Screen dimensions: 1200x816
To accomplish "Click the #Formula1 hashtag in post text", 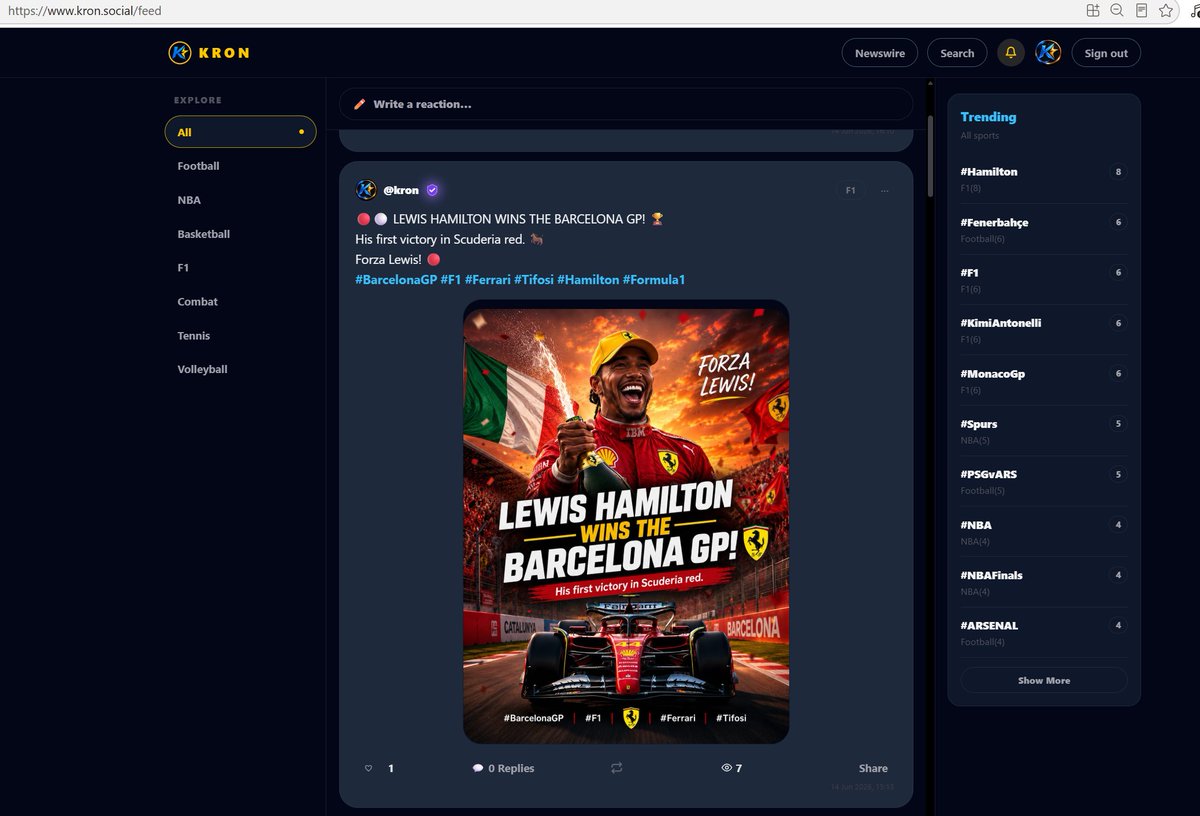I will point(654,280).
